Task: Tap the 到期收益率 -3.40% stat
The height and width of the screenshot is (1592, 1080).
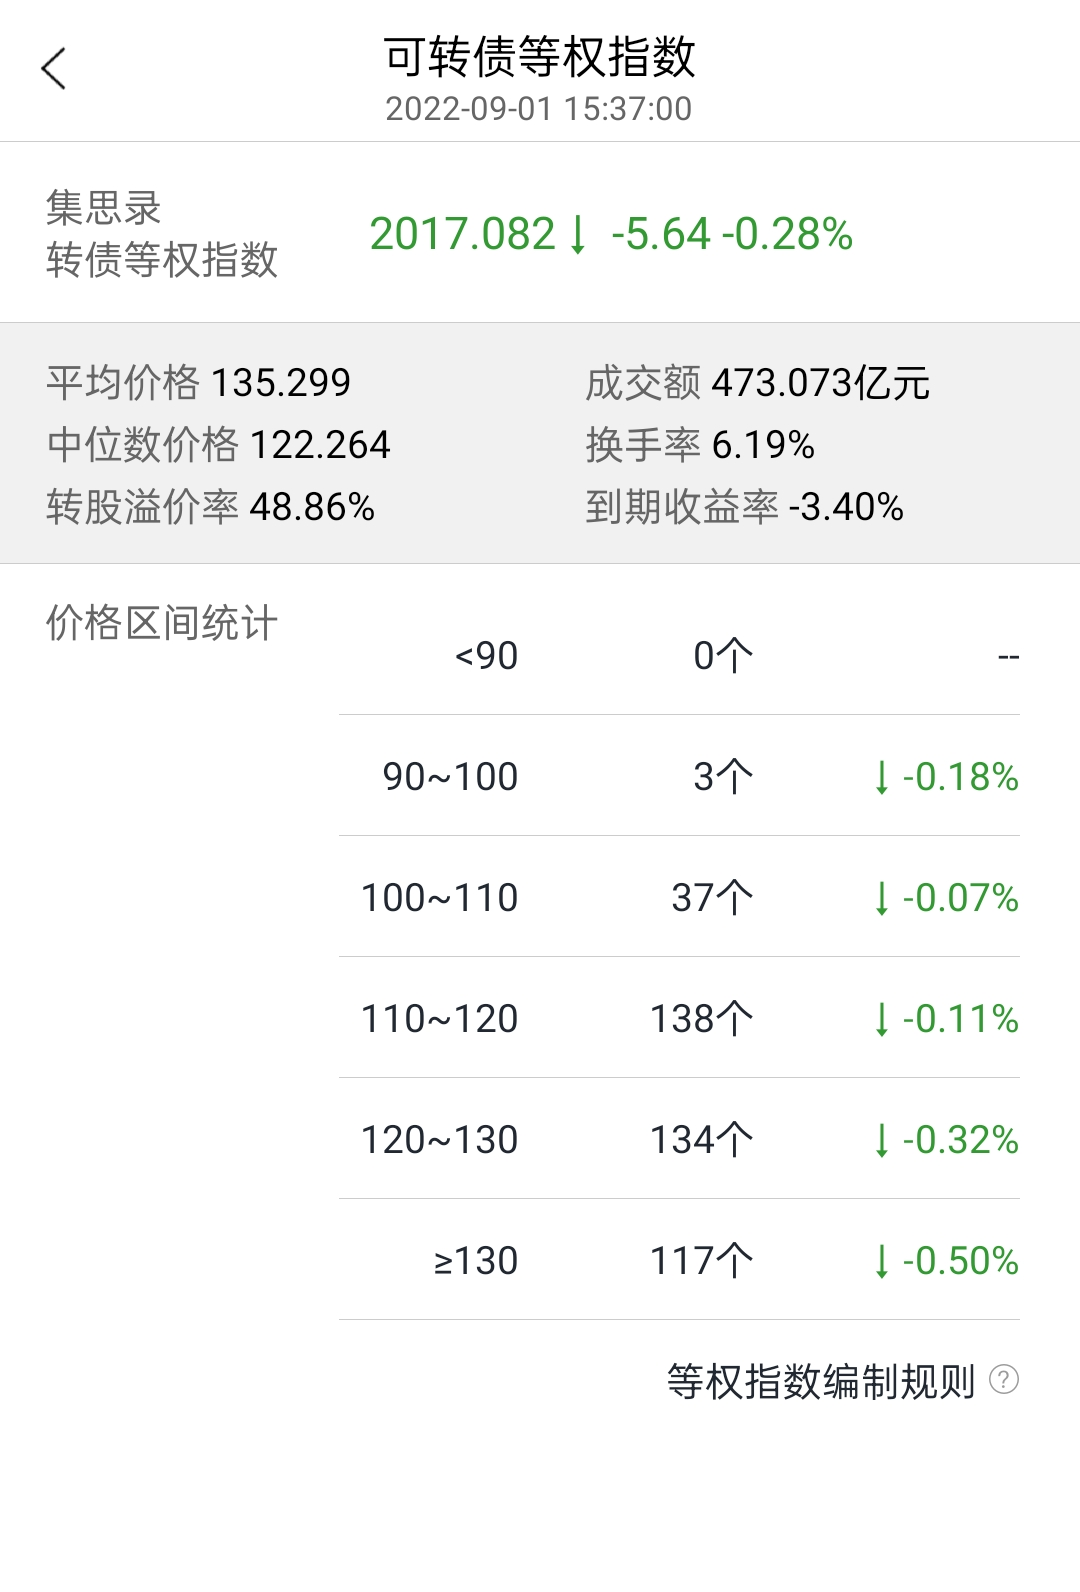Action: click(x=744, y=507)
